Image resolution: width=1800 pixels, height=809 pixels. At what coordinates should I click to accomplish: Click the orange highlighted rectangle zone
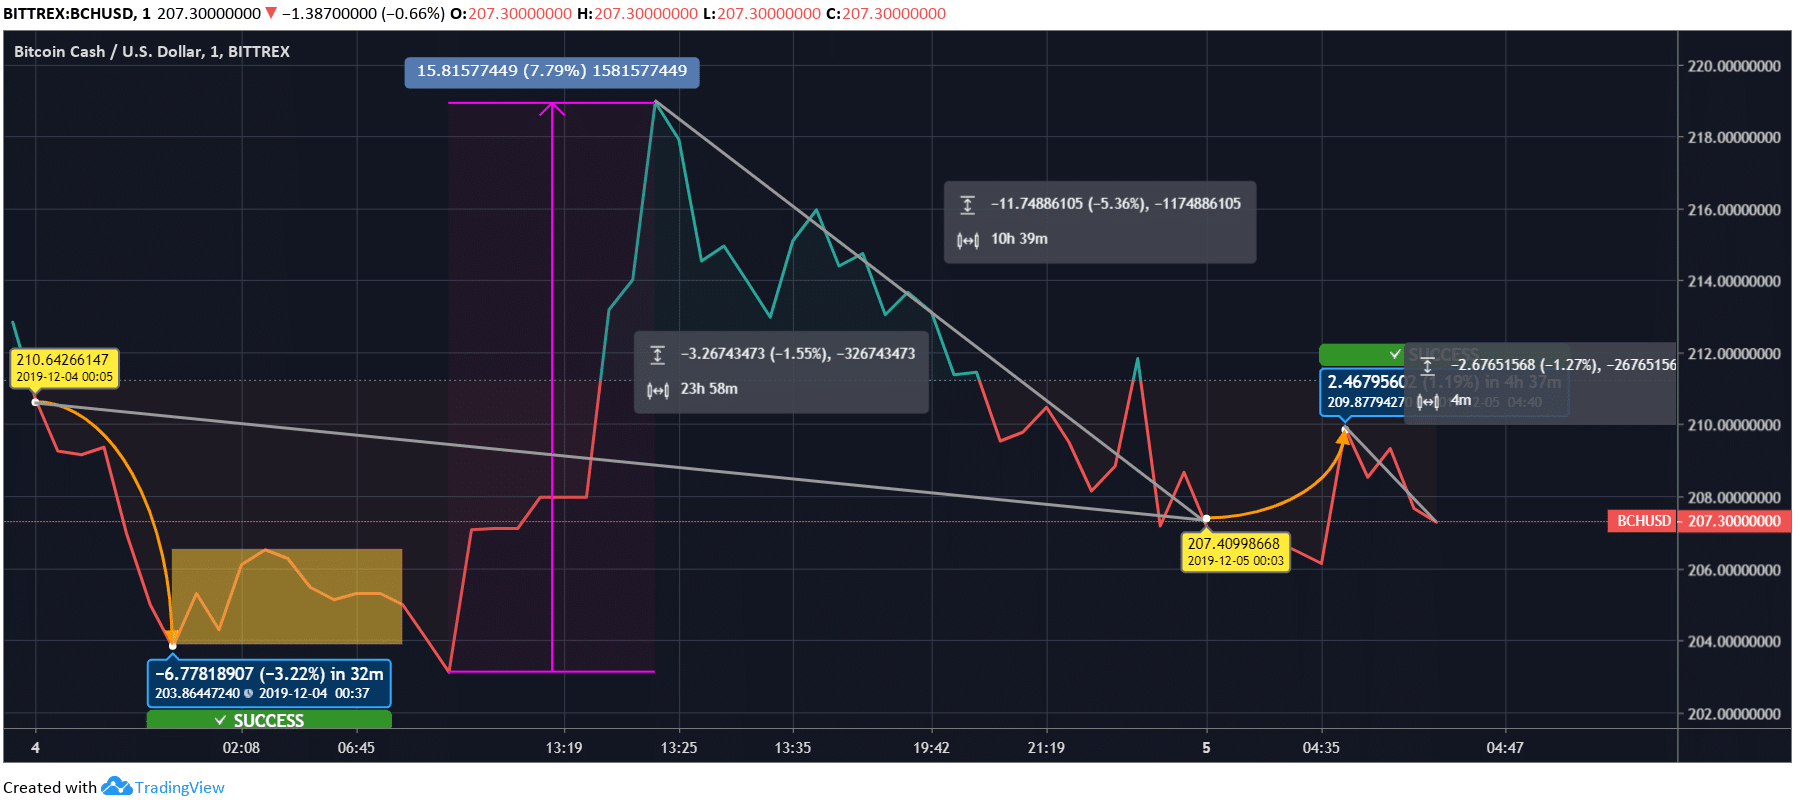click(287, 596)
